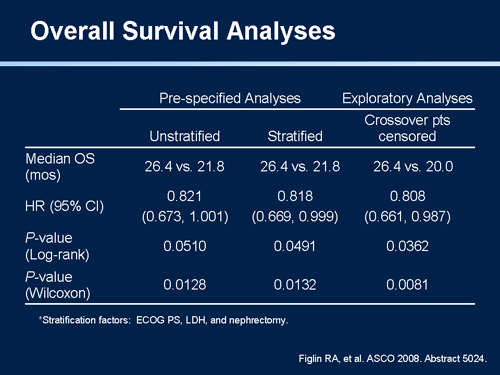The width and height of the screenshot is (500, 375).
Task: Select the 0.821 hazard ratio value
Action: tap(184, 196)
